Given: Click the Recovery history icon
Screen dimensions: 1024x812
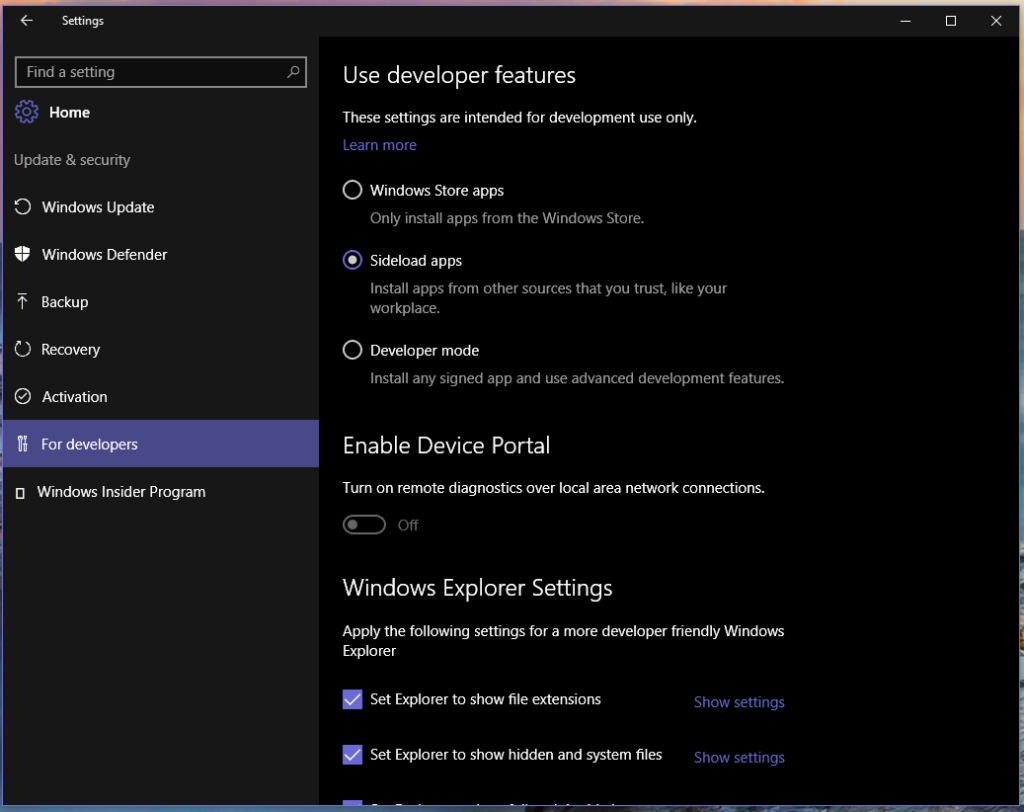Looking at the screenshot, I should (x=23, y=349).
